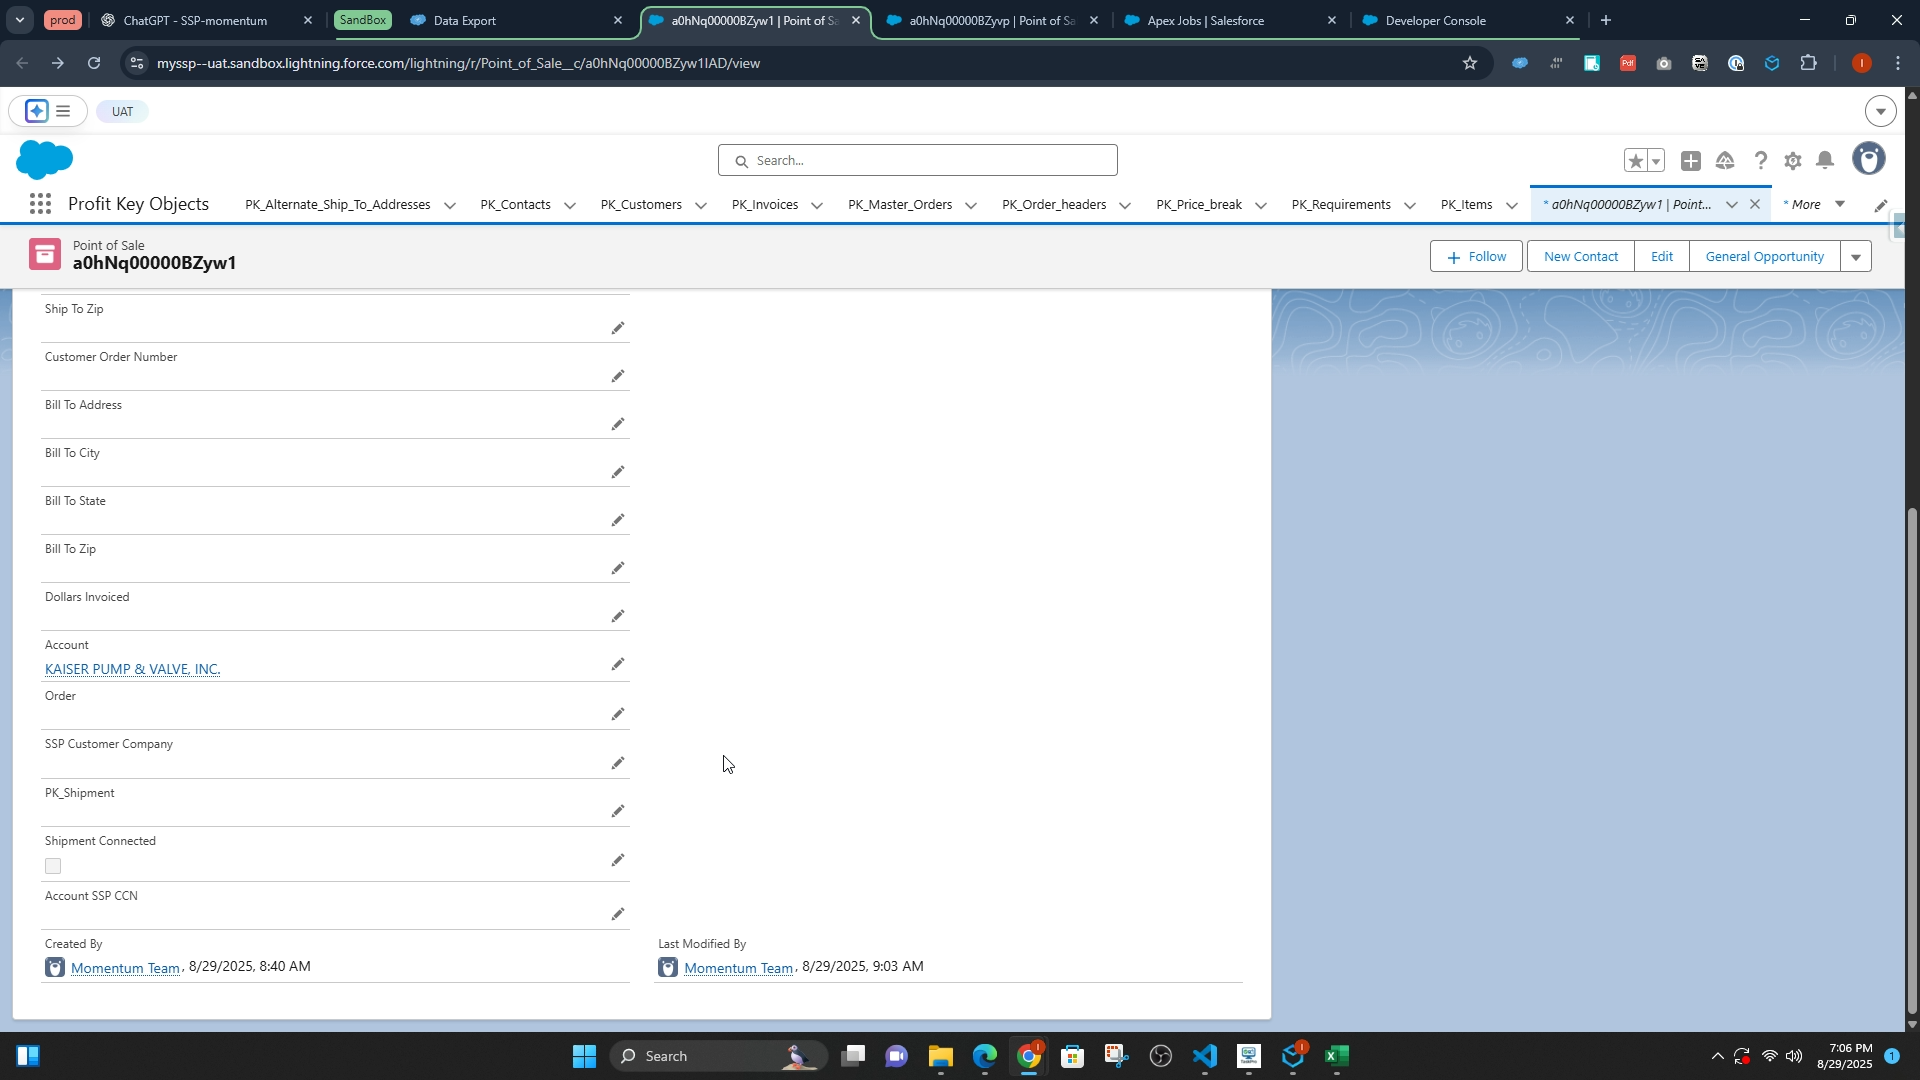Click the Salesforce Help question mark icon

pyautogui.click(x=1761, y=161)
